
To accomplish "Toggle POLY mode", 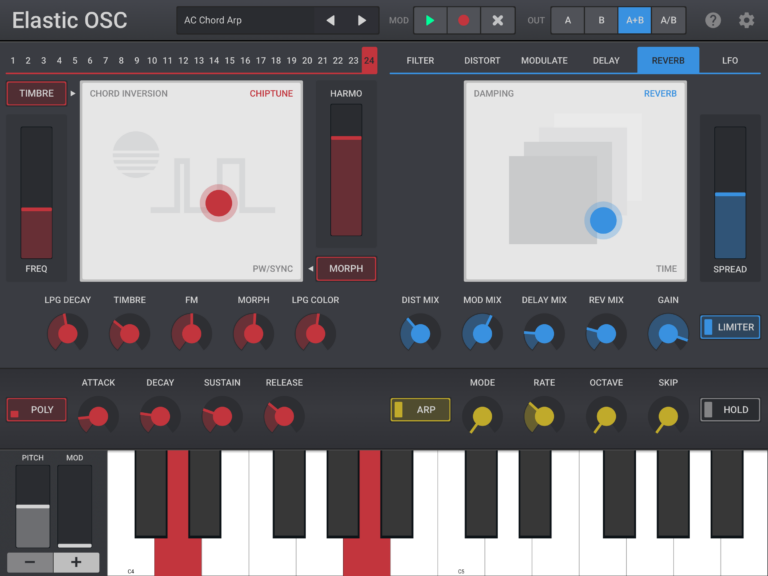I will point(36,409).
